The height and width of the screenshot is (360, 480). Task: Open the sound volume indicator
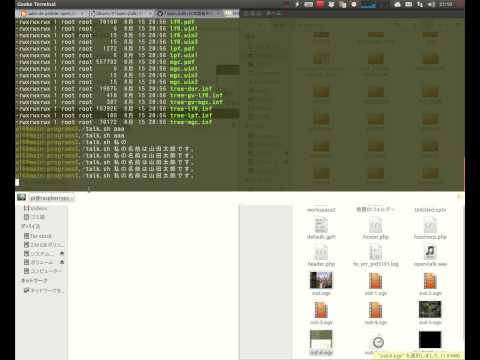(431, 4)
